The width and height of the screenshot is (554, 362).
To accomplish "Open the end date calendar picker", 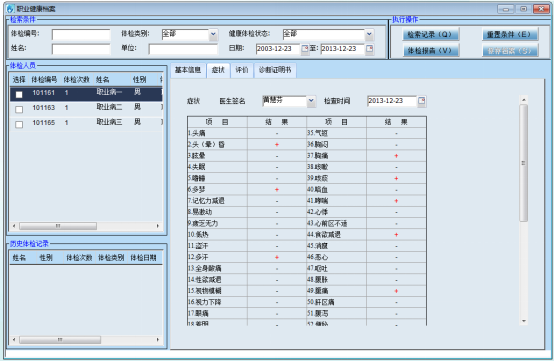I will (369, 49).
